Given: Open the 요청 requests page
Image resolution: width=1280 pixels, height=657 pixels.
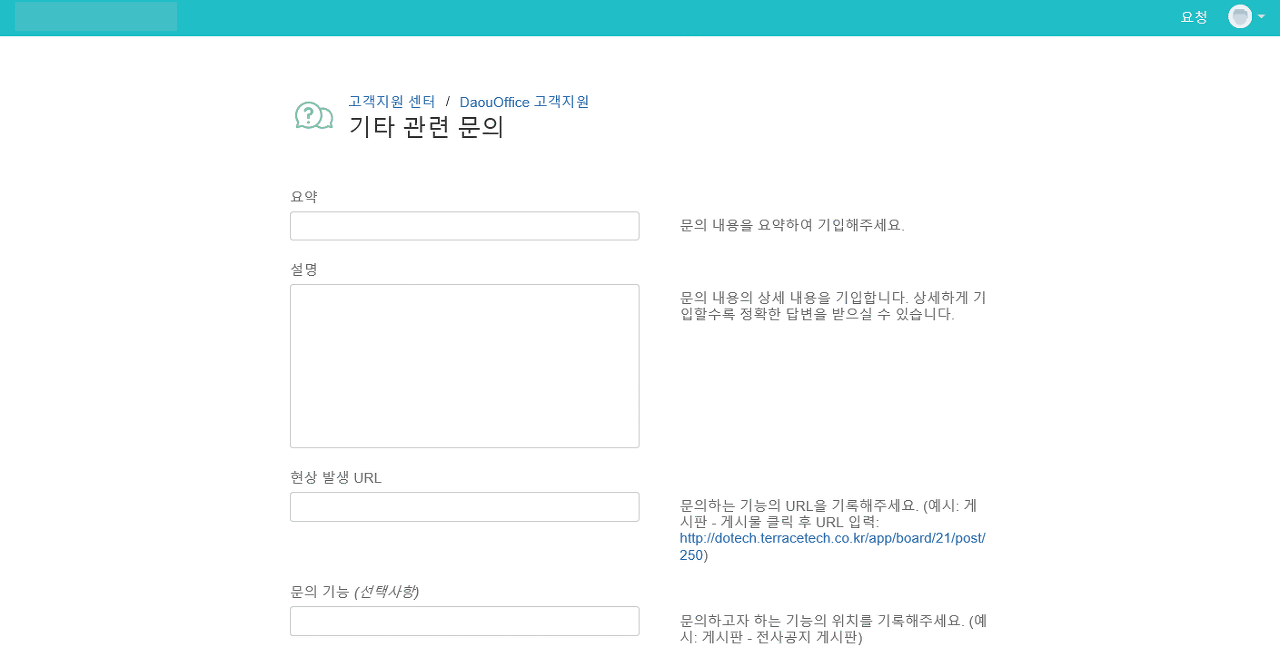Looking at the screenshot, I should pyautogui.click(x=1194, y=17).
